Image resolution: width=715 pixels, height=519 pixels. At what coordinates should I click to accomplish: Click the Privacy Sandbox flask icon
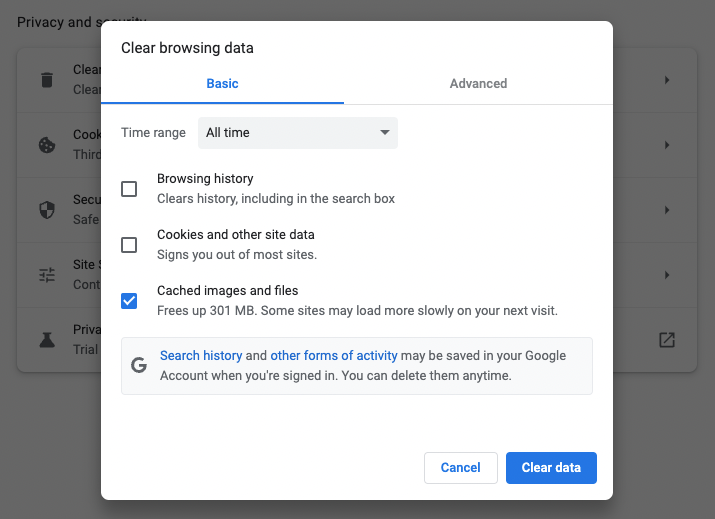coord(47,340)
